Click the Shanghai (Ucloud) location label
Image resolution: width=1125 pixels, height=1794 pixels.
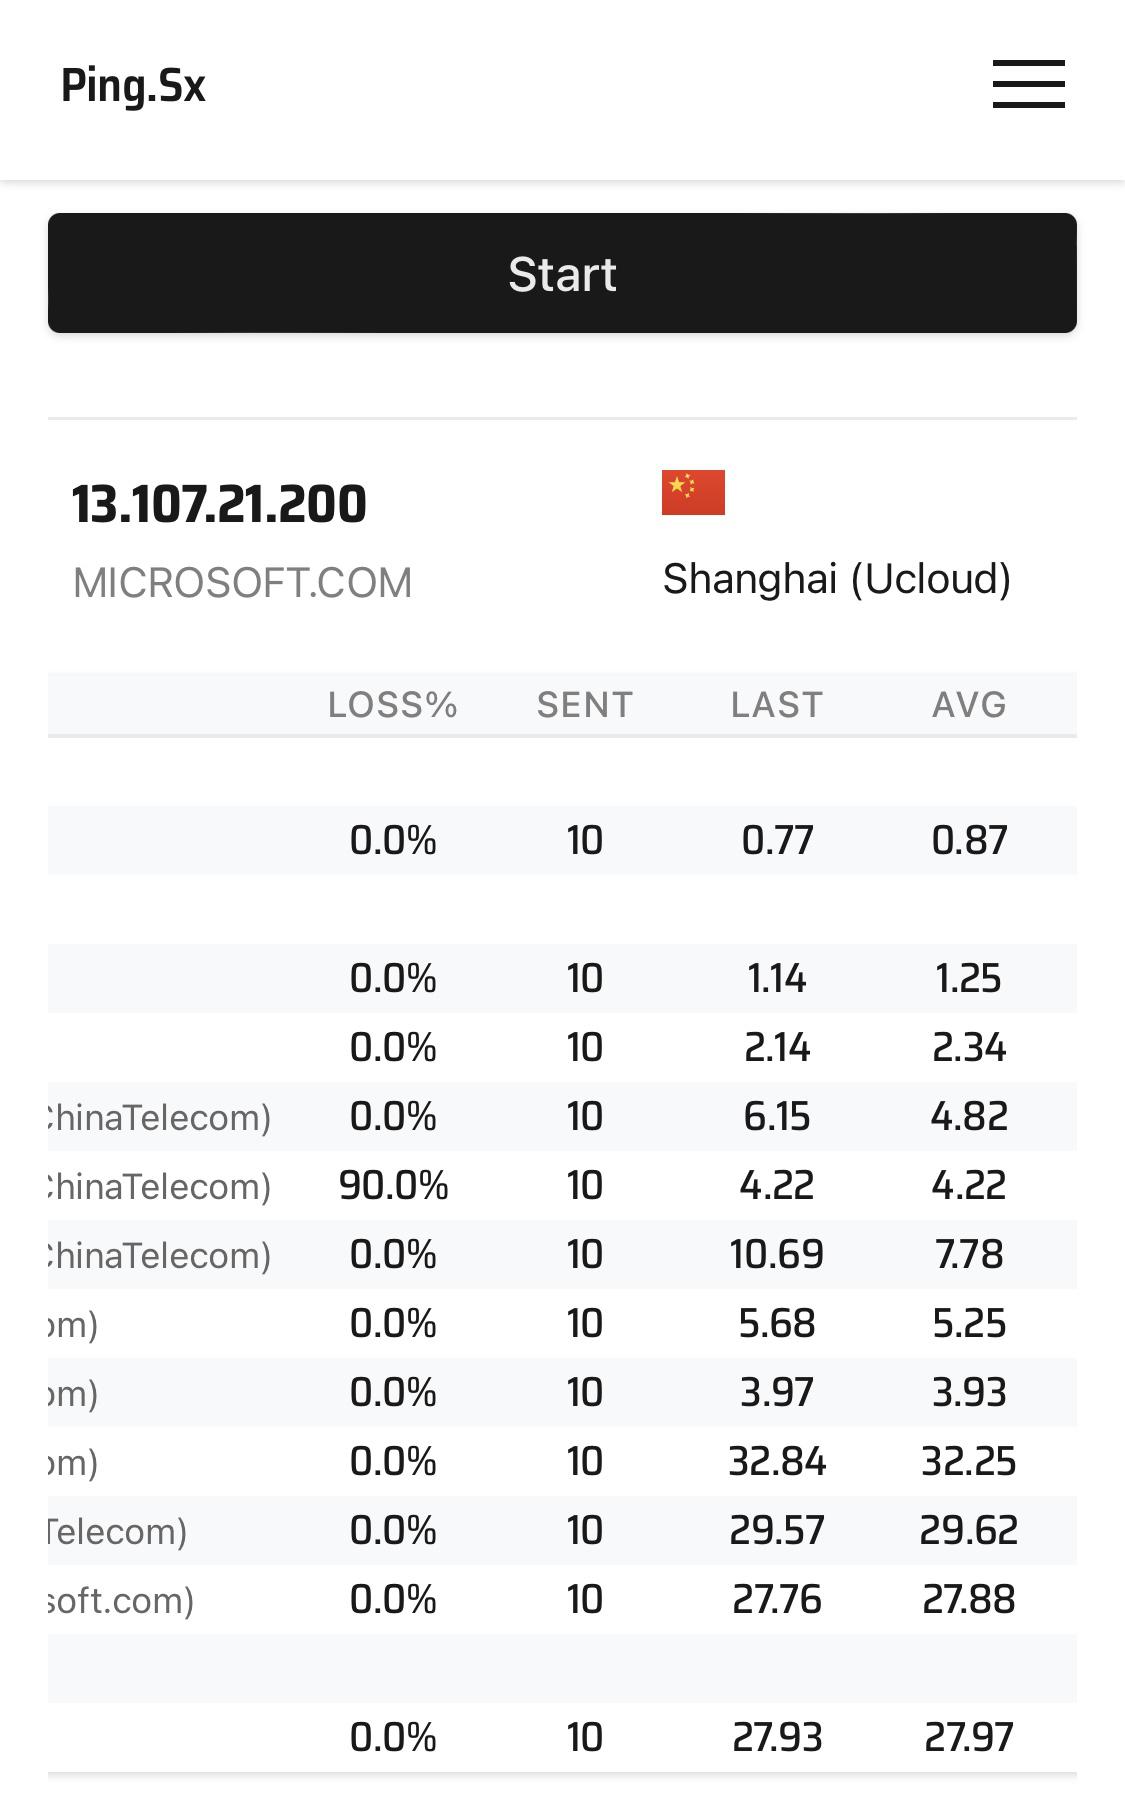836,579
